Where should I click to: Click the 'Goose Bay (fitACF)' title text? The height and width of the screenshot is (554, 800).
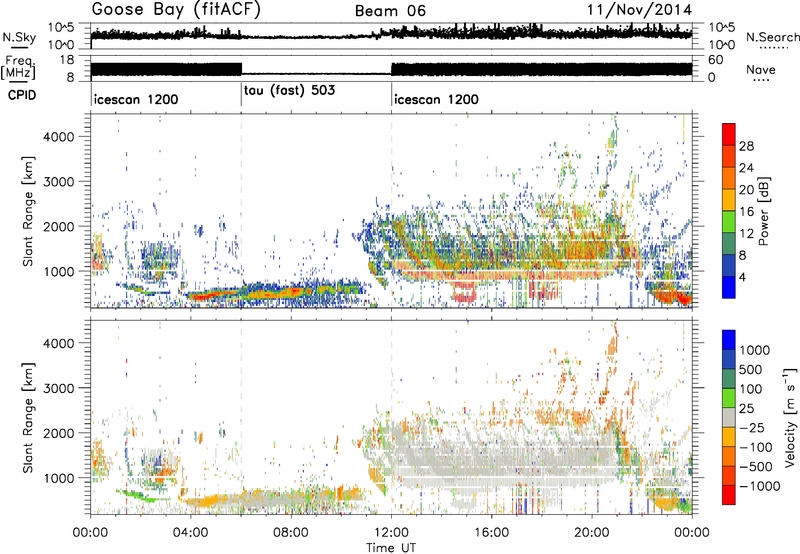176,10
